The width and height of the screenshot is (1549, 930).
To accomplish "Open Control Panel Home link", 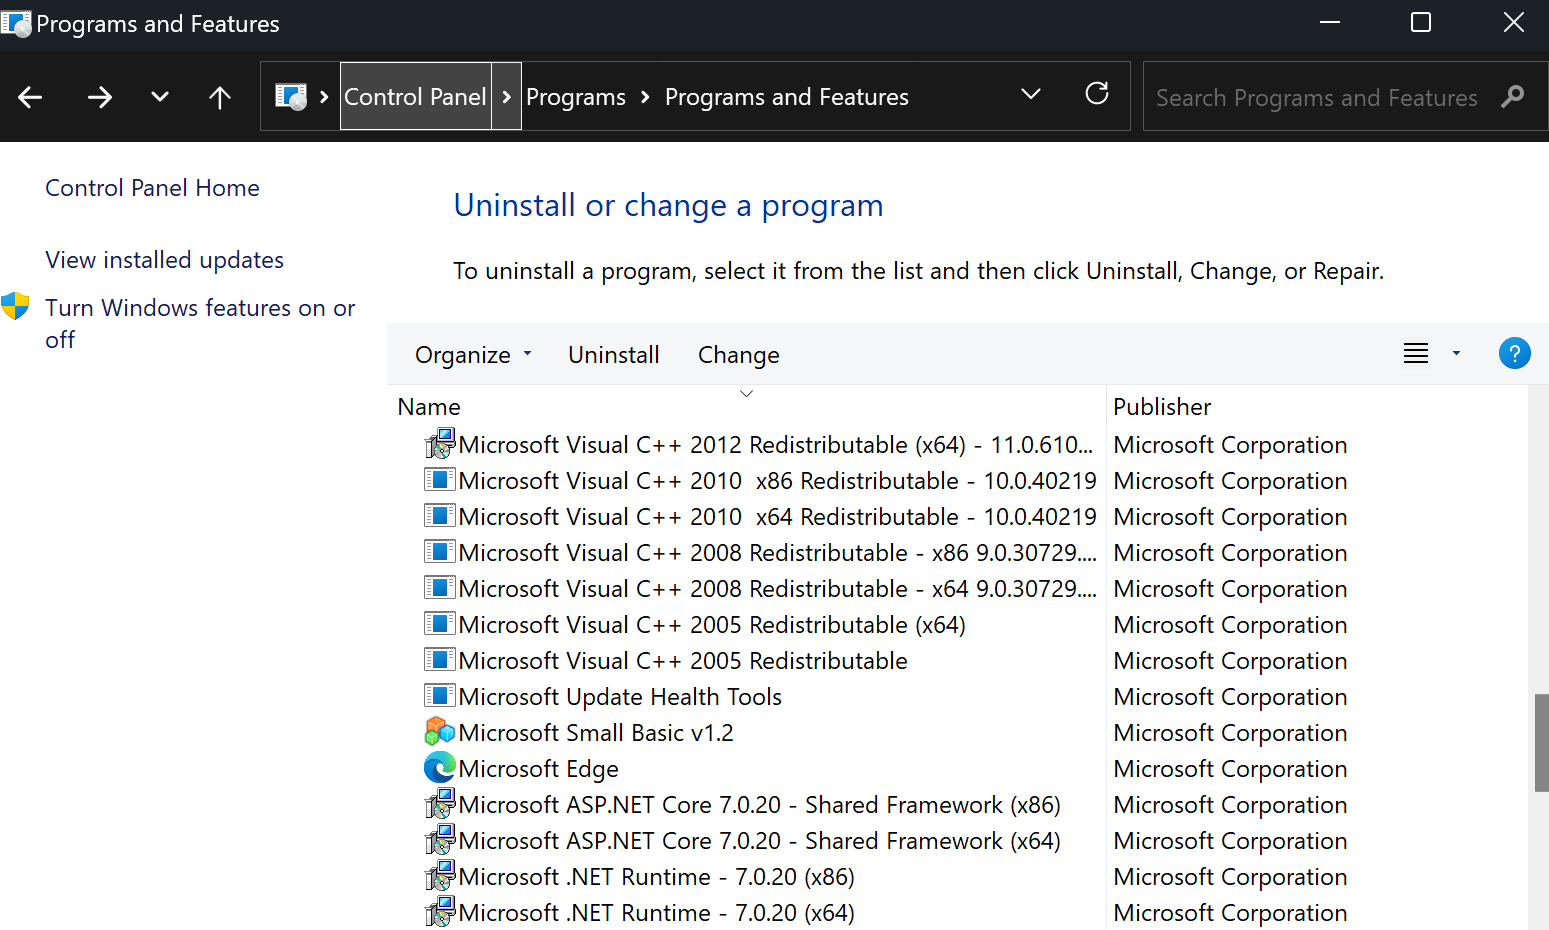I will point(152,188).
